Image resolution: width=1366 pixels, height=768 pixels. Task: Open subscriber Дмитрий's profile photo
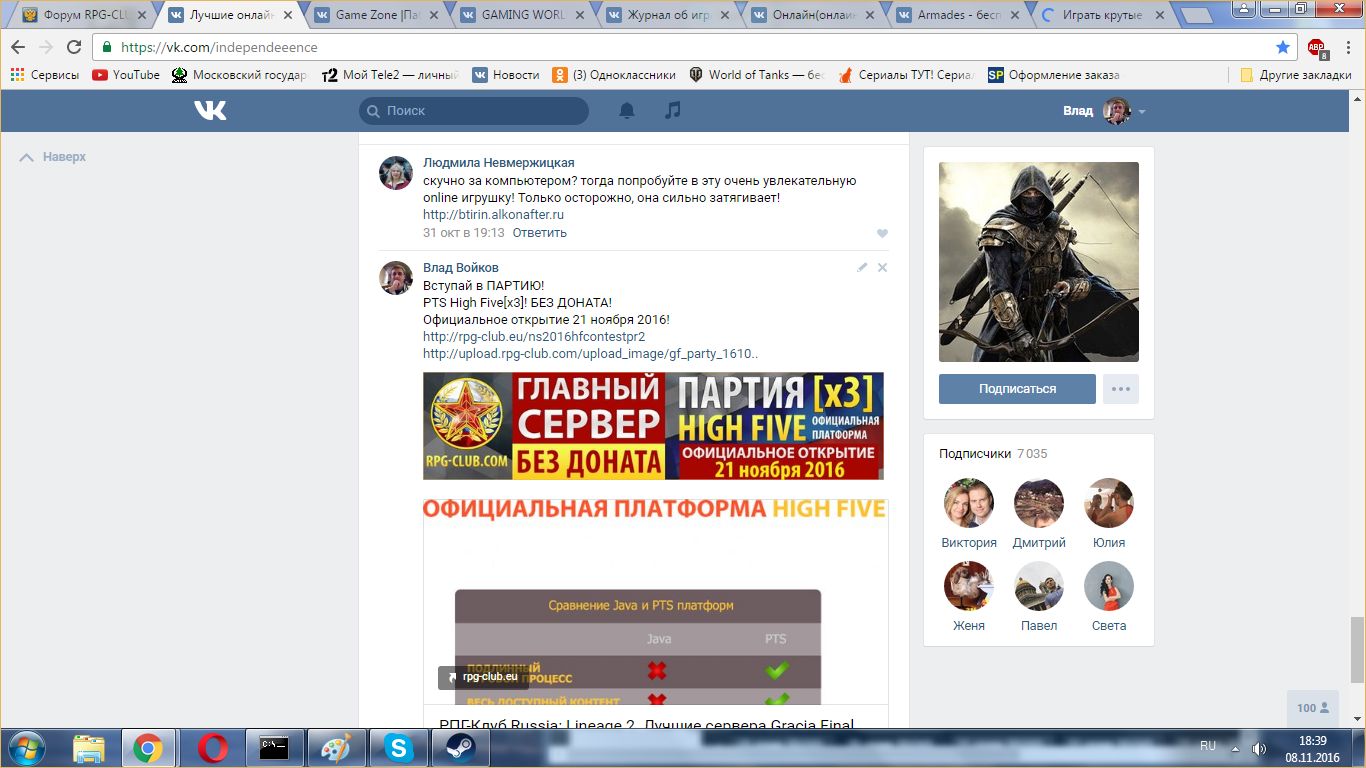[1039, 503]
